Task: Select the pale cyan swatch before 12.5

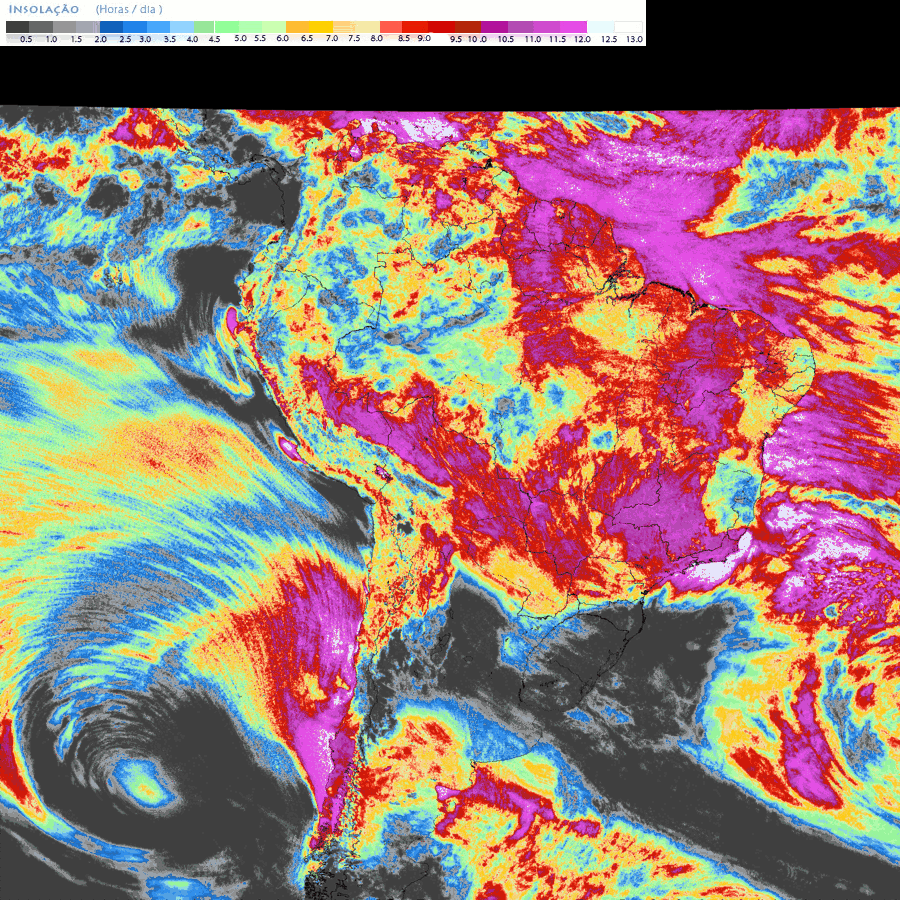Action: click(x=600, y=27)
